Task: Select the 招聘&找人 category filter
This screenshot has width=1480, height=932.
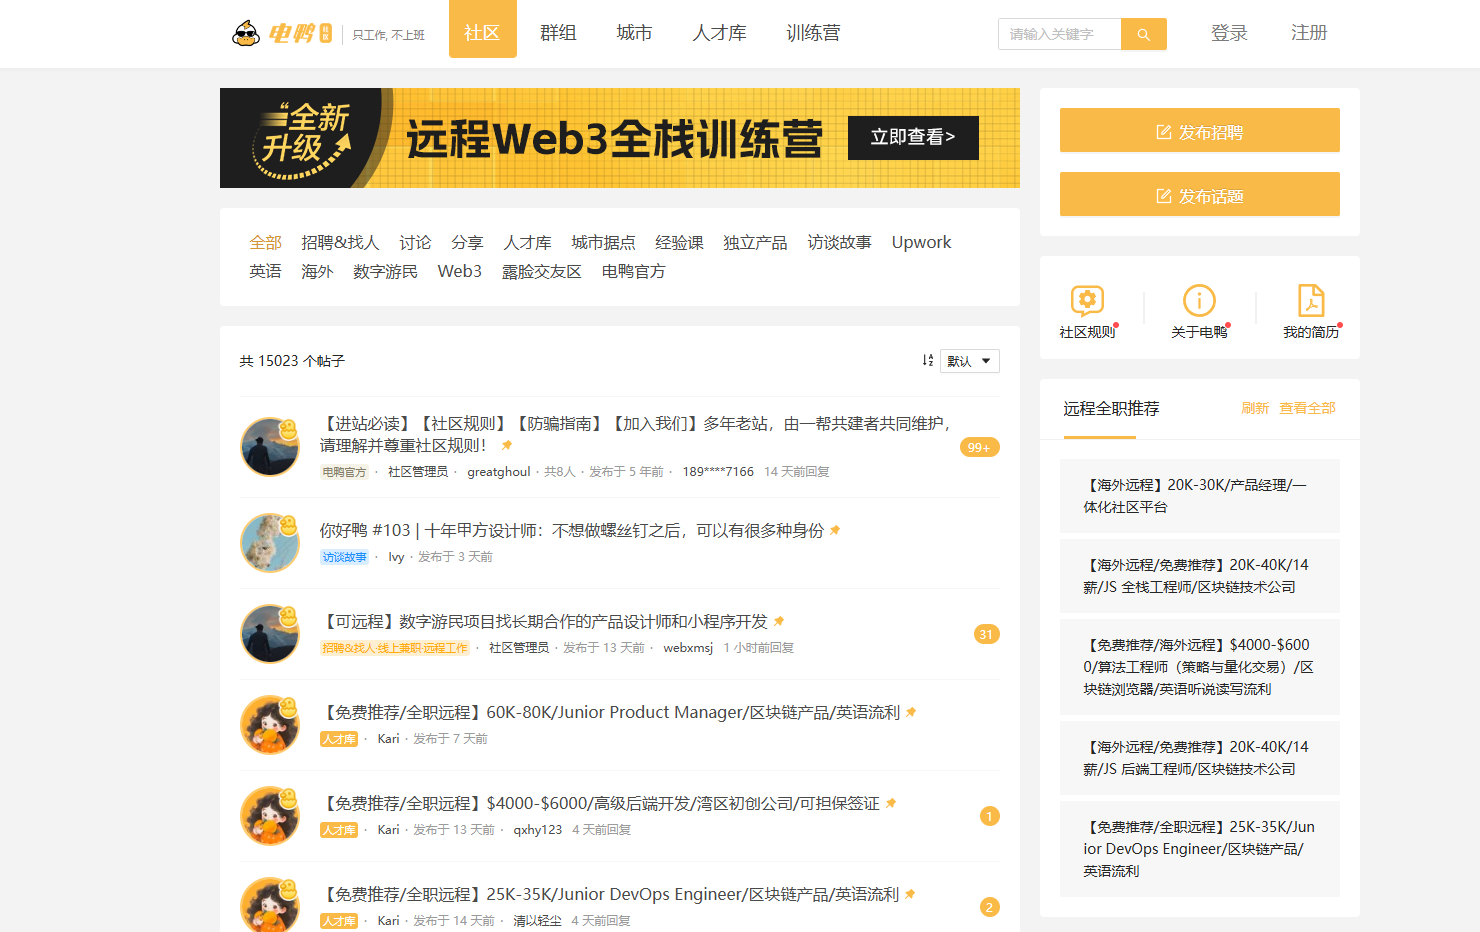Action: click(x=340, y=242)
